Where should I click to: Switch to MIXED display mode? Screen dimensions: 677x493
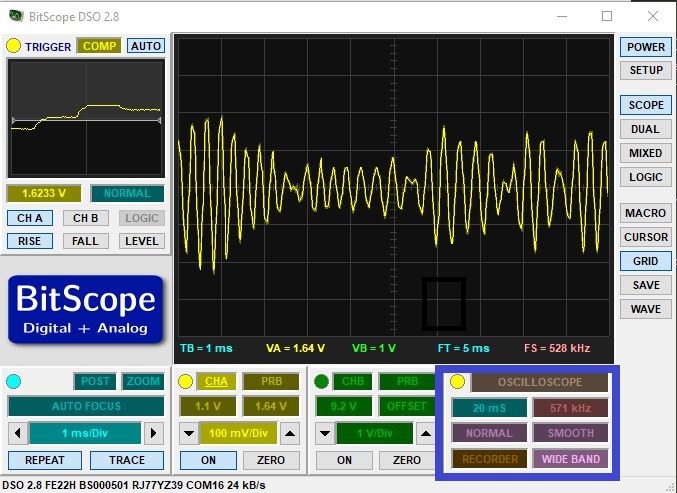[x=646, y=153]
